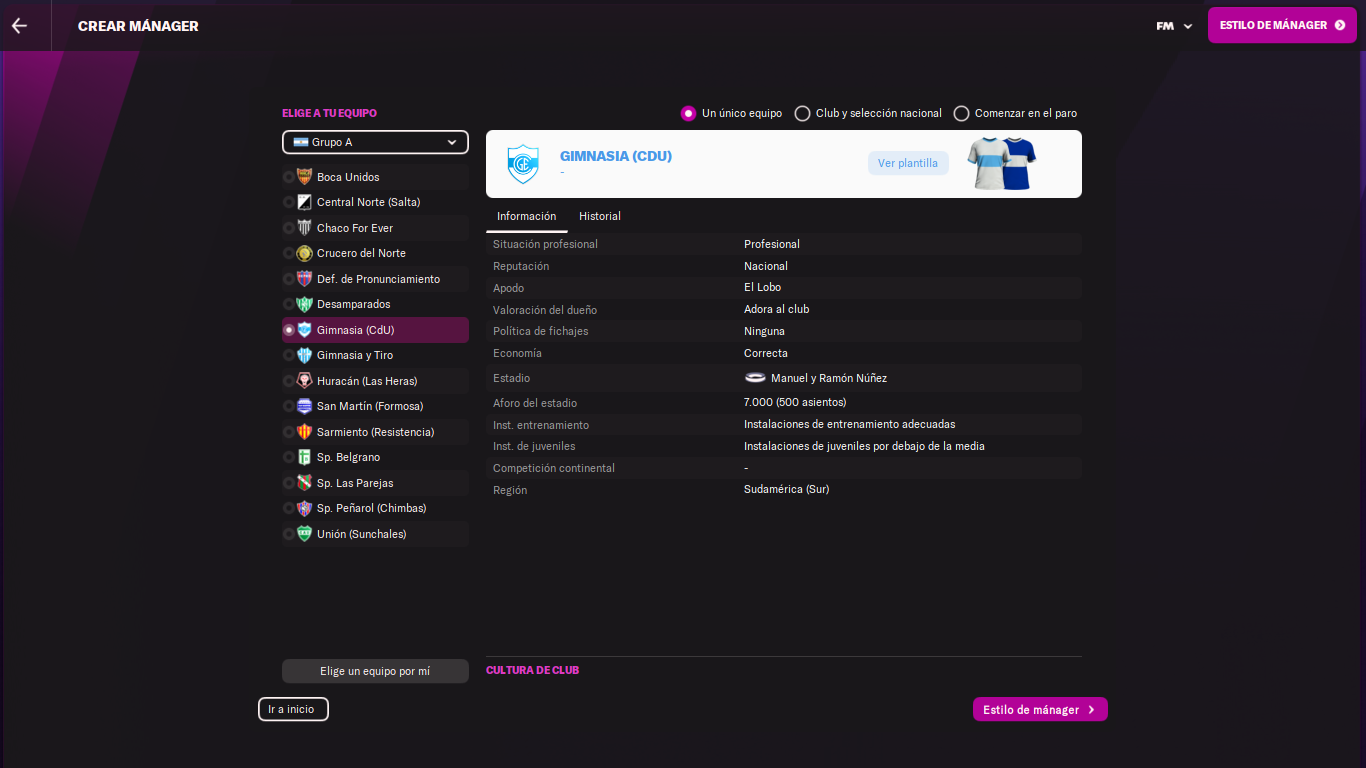1366x768 pixels.
Task: Click Ver plantilla button
Action: tap(908, 163)
